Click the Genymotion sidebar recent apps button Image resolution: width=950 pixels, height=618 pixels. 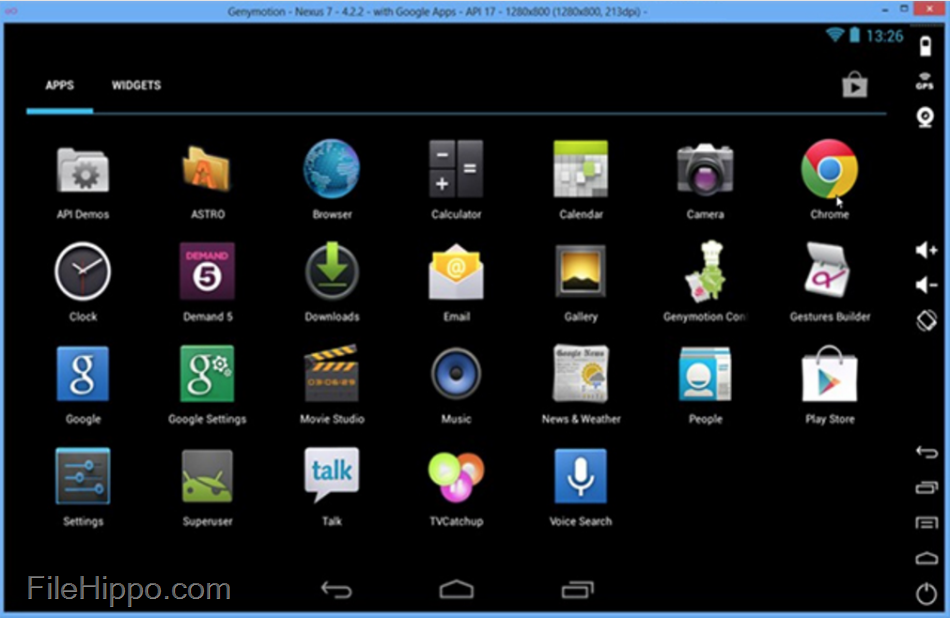point(926,487)
